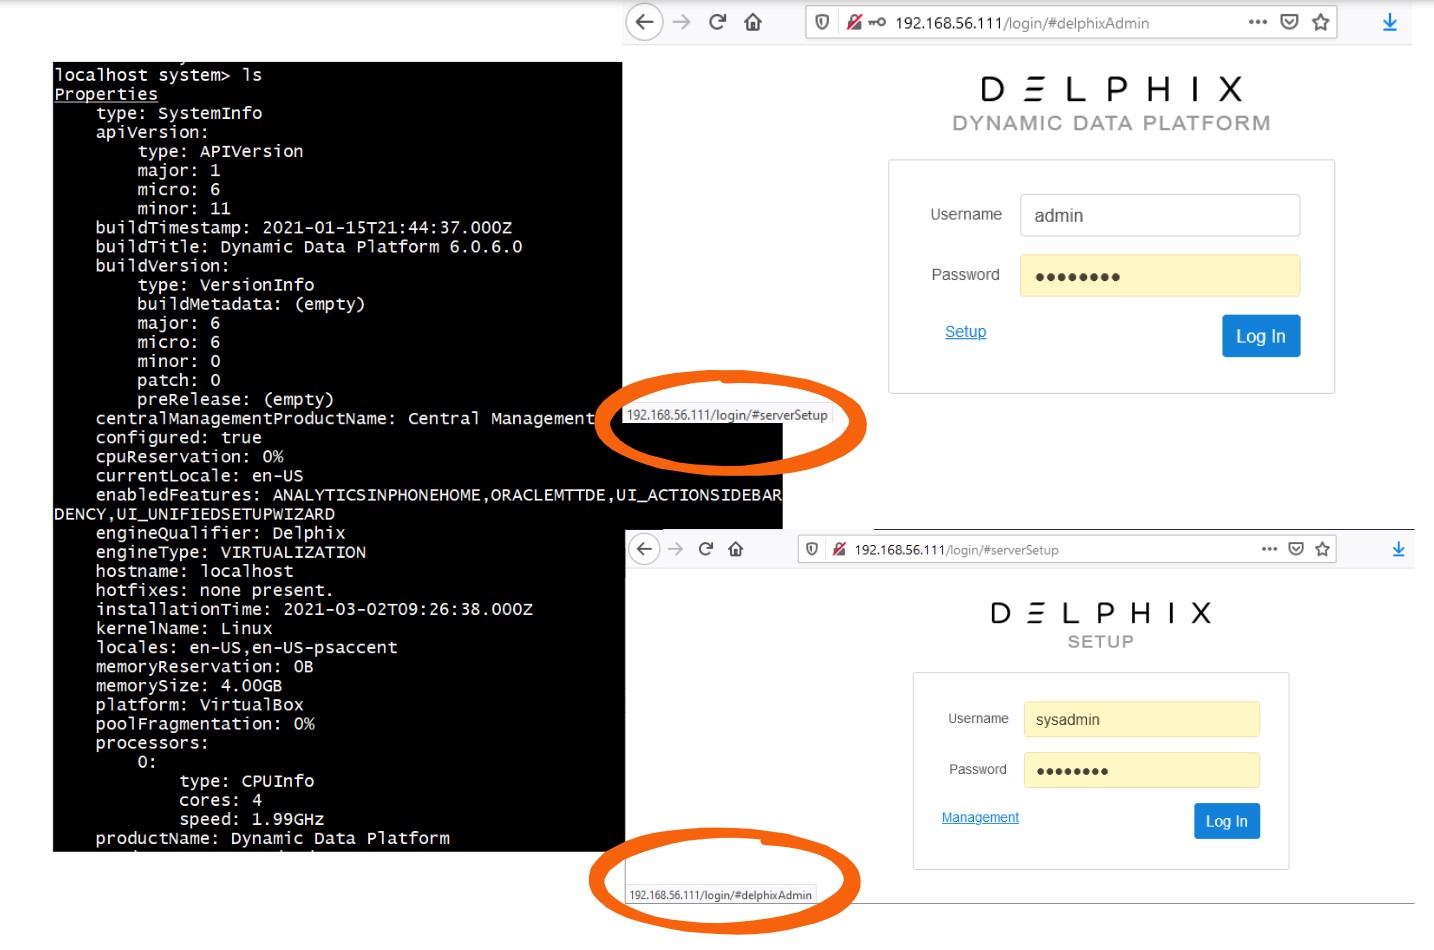Focus the Username field containing sysadmin
Screen dimensions: 1434x950
tap(1141, 720)
